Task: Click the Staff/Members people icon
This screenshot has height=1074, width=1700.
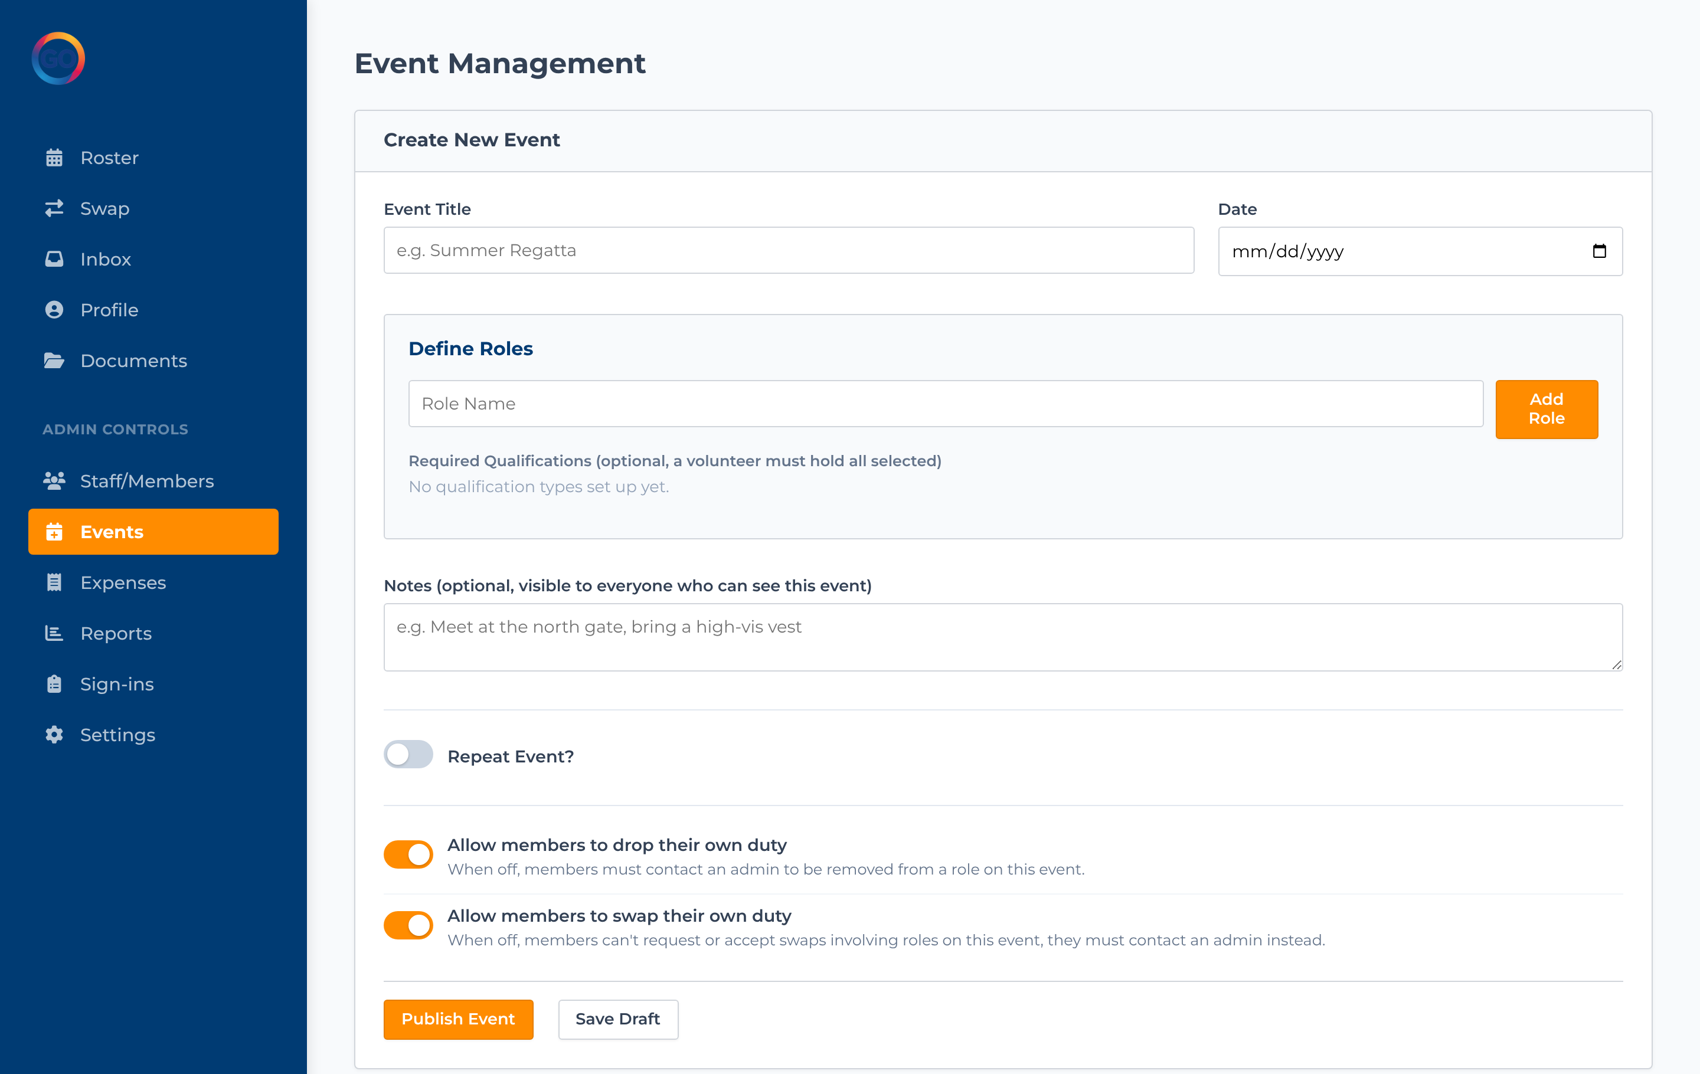Action: click(54, 481)
